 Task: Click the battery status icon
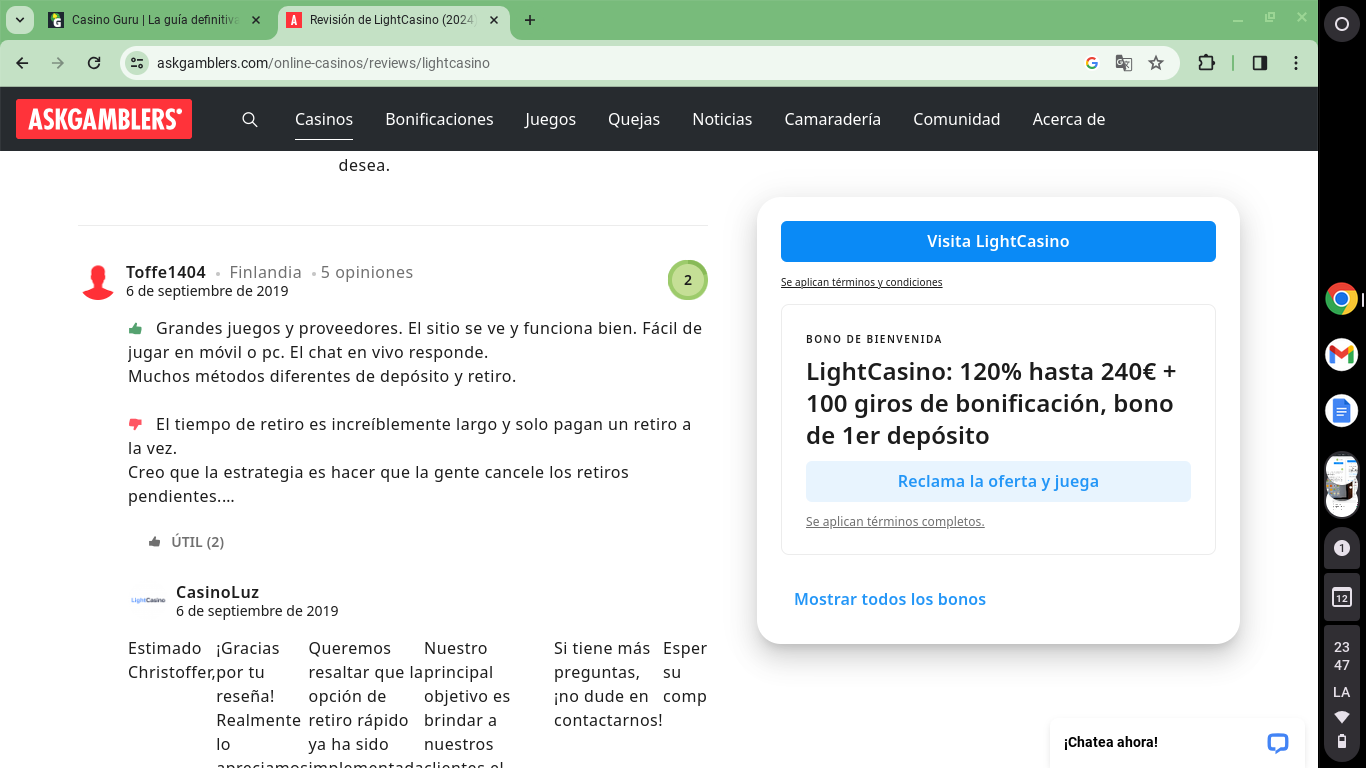1342,741
